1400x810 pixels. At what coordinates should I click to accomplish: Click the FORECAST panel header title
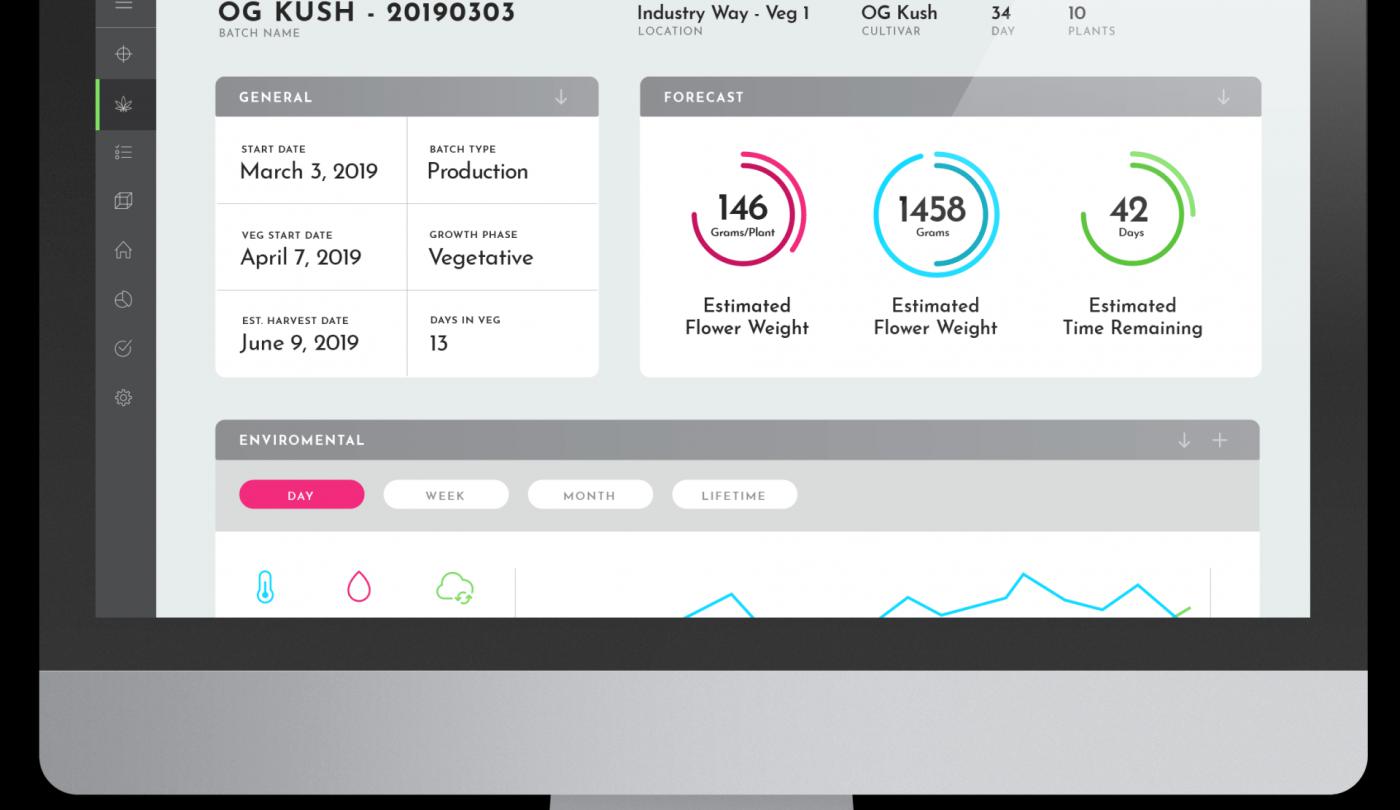tap(703, 97)
